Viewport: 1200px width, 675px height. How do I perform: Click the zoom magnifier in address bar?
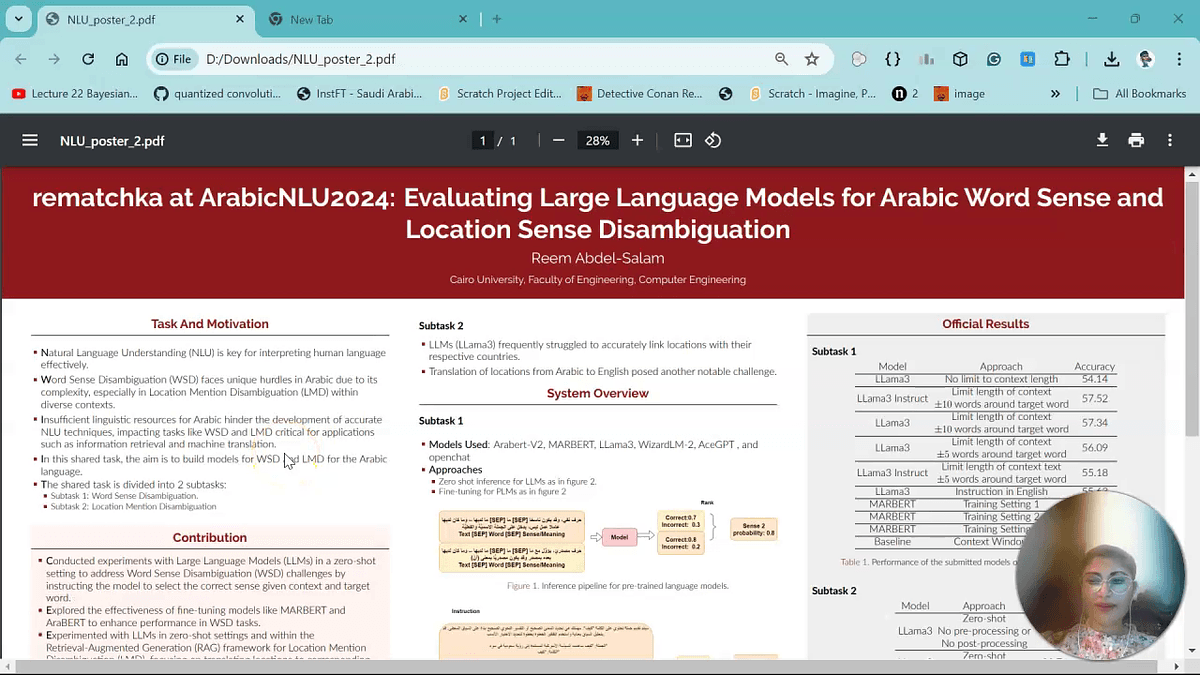(x=782, y=59)
